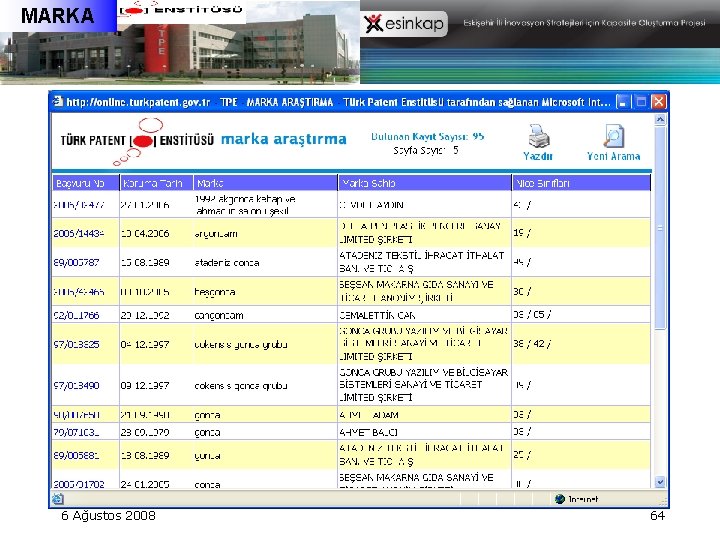This screenshot has height=540, width=720.
Task: Close the Marka Araştırma browser window
Action: point(659,101)
